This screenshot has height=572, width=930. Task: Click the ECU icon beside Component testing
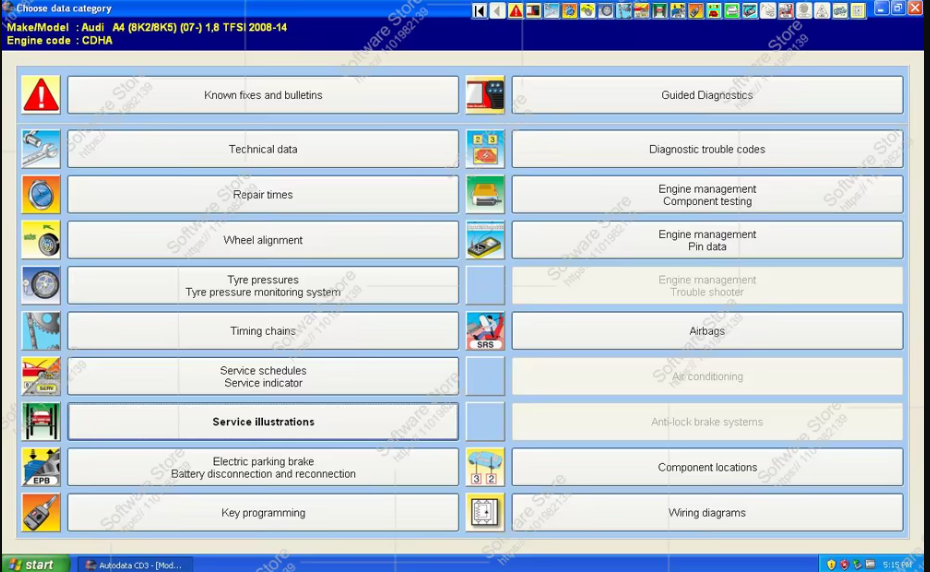[485, 195]
